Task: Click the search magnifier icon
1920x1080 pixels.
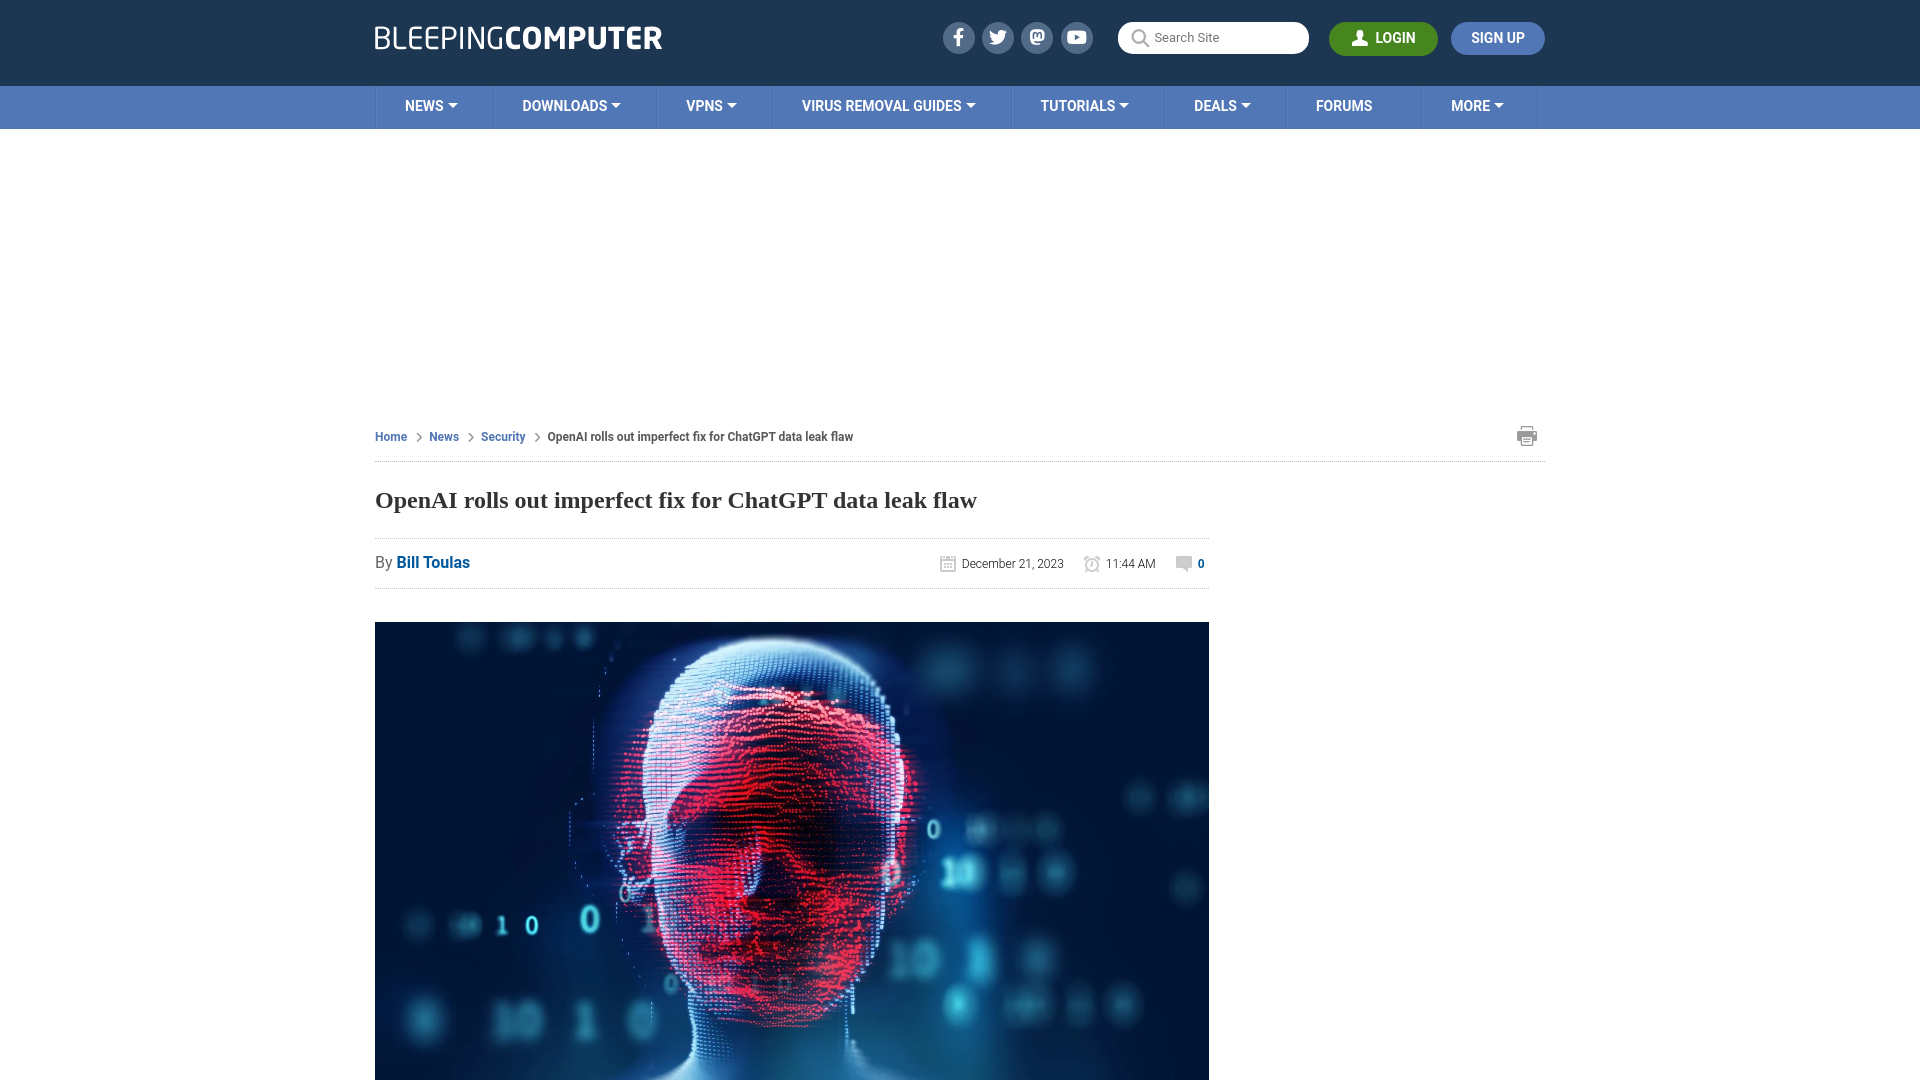Action: (1141, 37)
